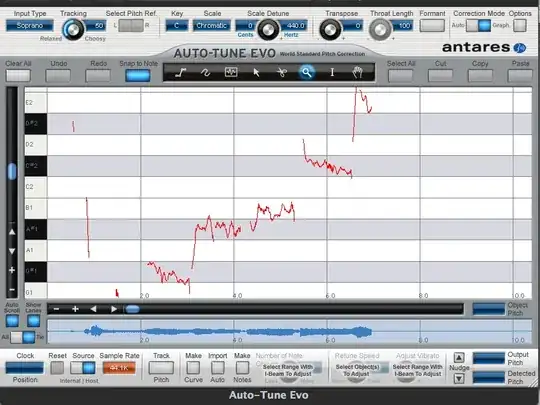Click the Select All button
Viewport: 540px width, 405px height.
tap(401, 75)
